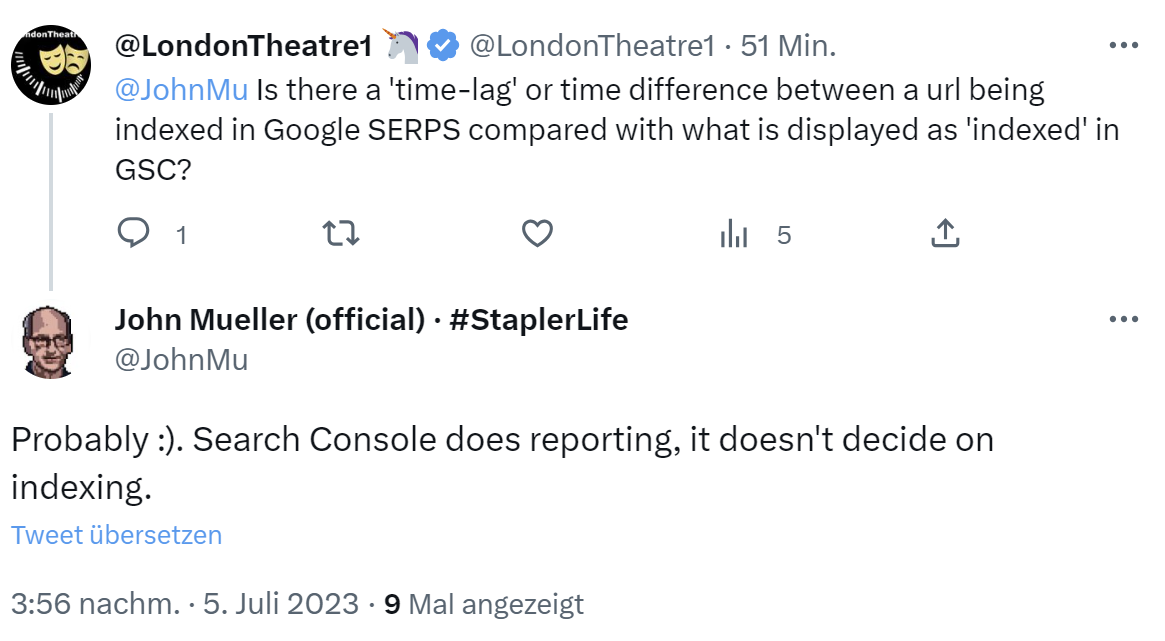This screenshot has height=641, width=1165.
Task: Click the timestamp showing 51 Min.
Action: pyautogui.click(x=792, y=44)
